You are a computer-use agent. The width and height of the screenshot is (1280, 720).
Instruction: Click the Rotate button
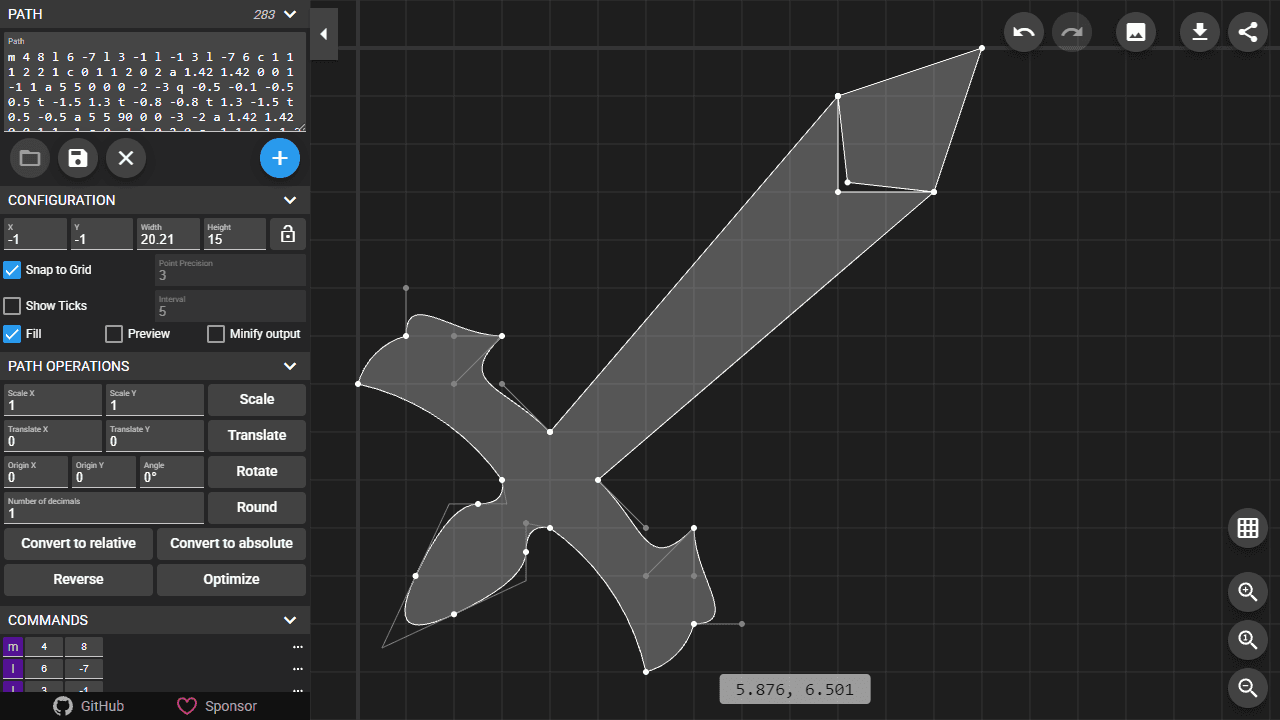pos(257,471)
